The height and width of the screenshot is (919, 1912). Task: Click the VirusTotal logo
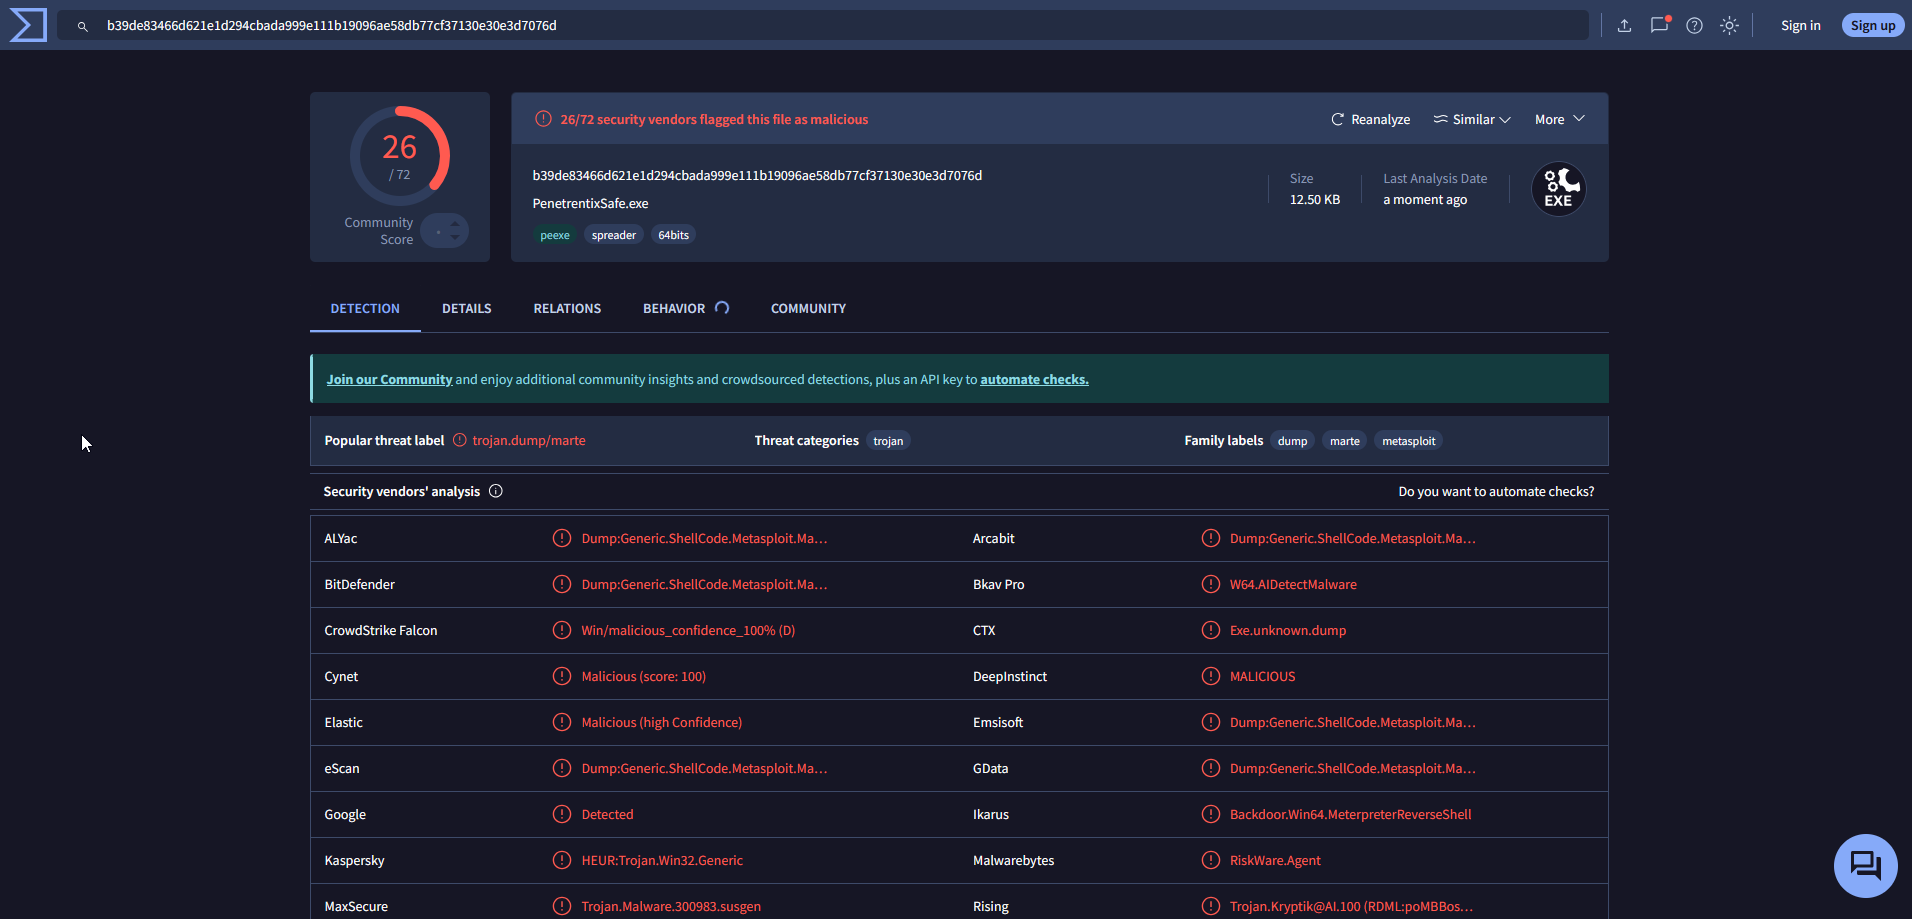(x=26, y=24)
